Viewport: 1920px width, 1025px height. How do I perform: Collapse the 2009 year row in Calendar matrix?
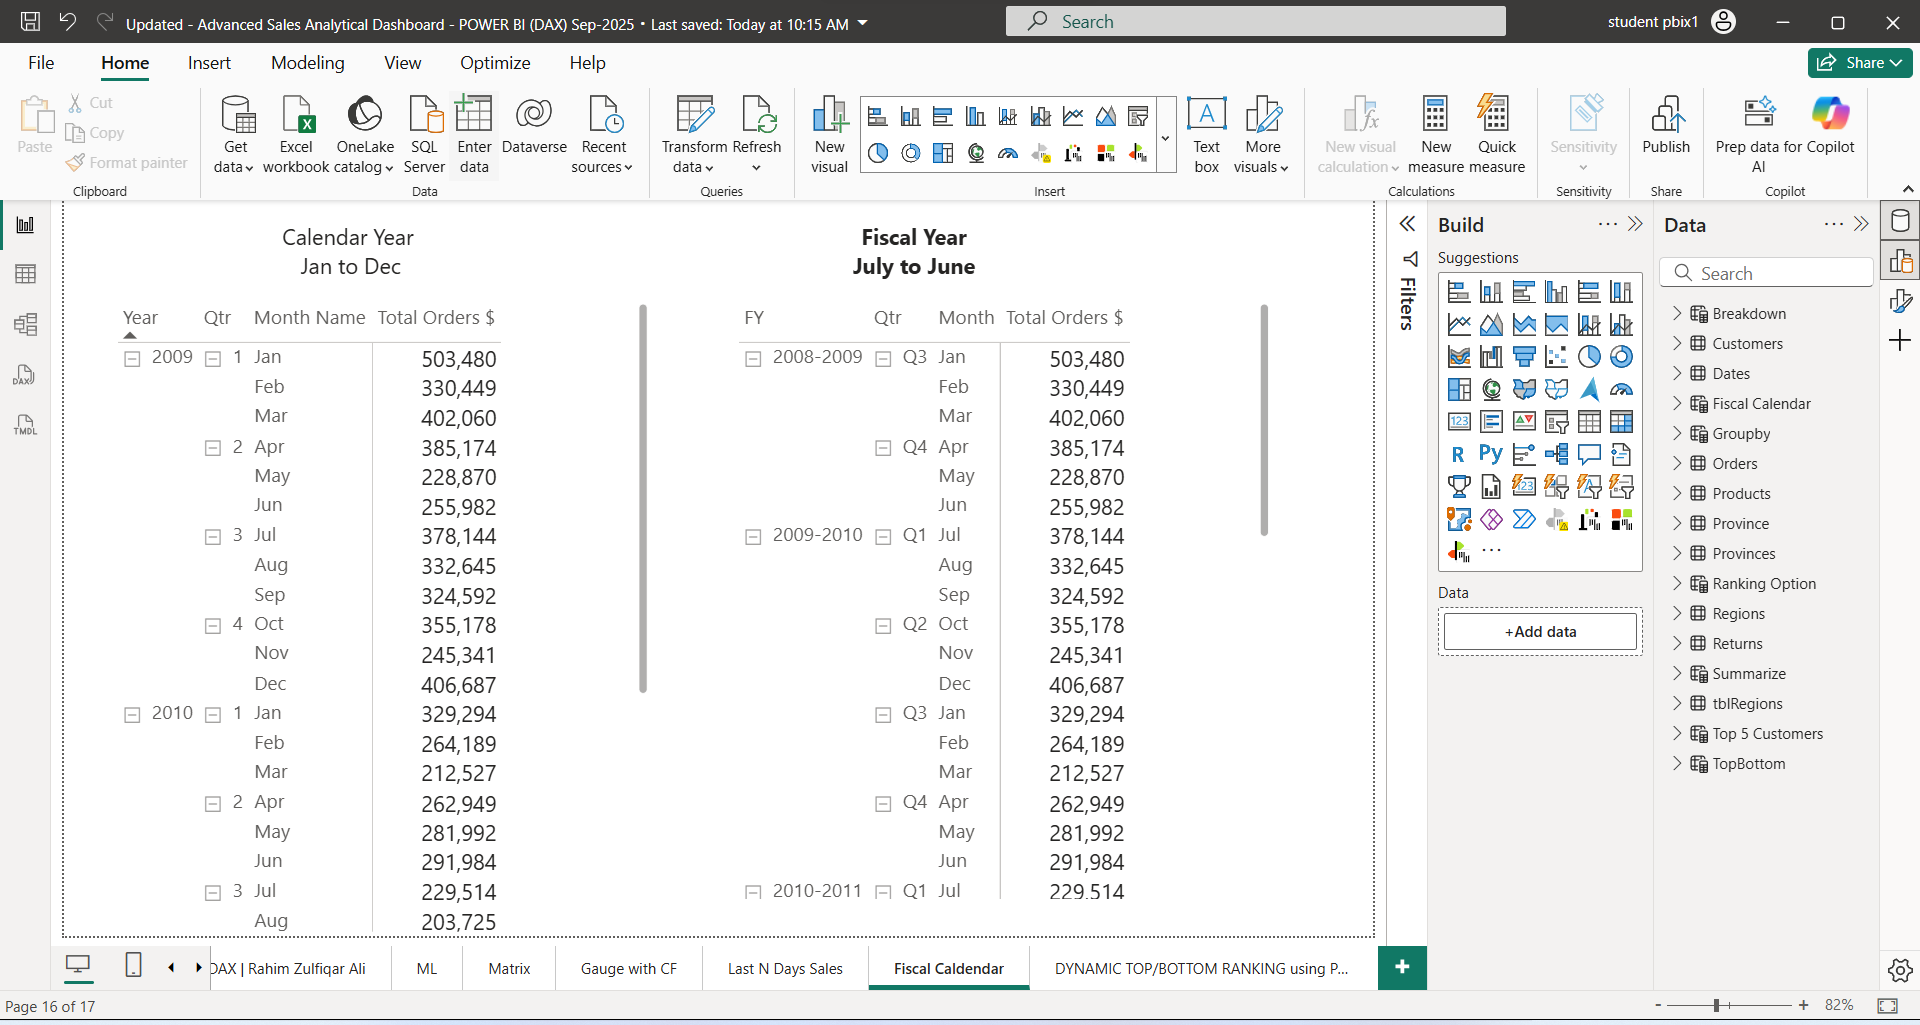tap(133, 358)
